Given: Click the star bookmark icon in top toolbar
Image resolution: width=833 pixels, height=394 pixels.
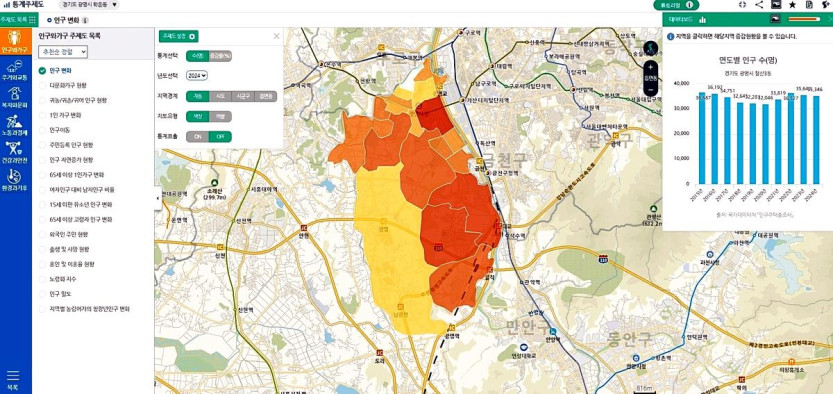Looking at the screenshot, I should [792, 4].
